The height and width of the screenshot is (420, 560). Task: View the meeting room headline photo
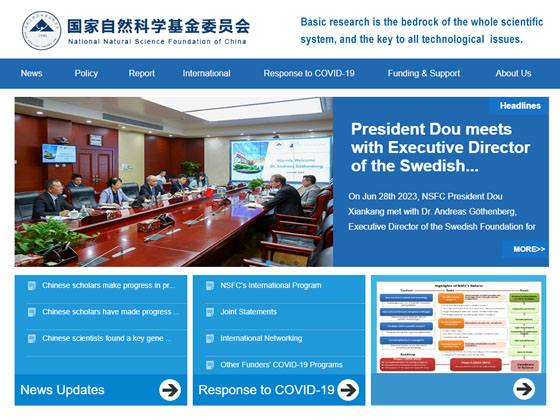tap(174, 182)
